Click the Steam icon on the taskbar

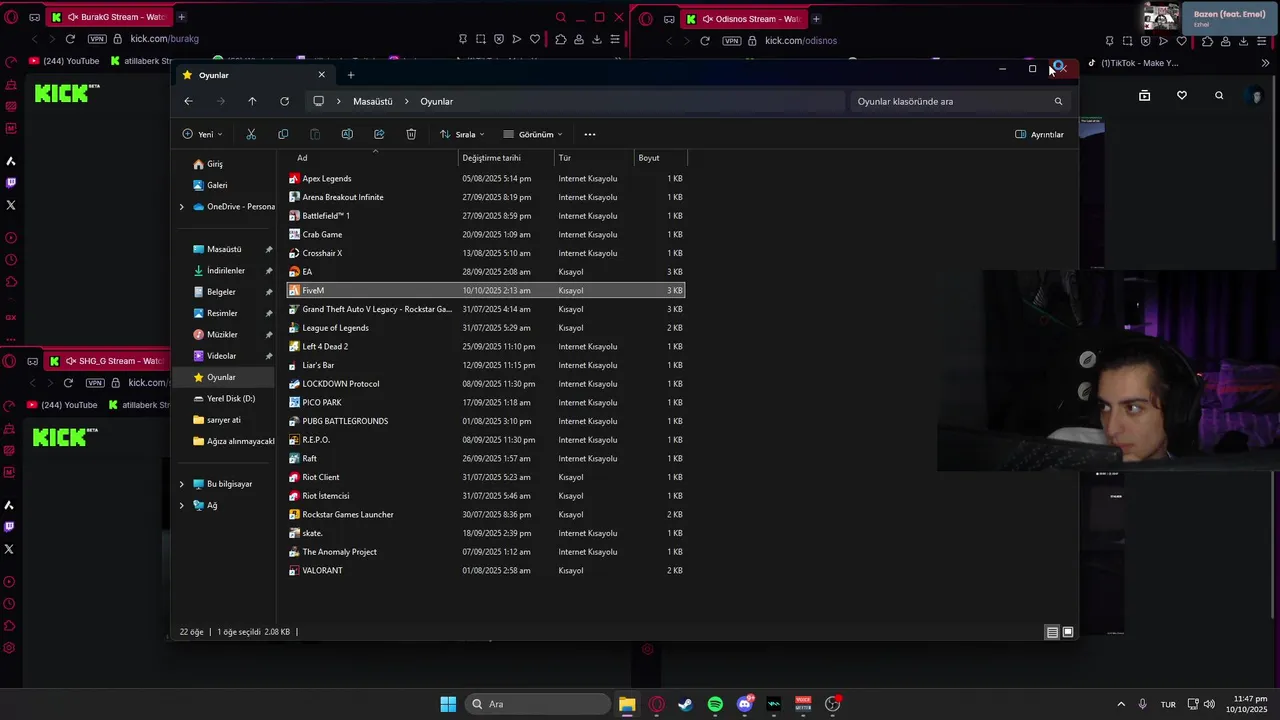(685, 704)
